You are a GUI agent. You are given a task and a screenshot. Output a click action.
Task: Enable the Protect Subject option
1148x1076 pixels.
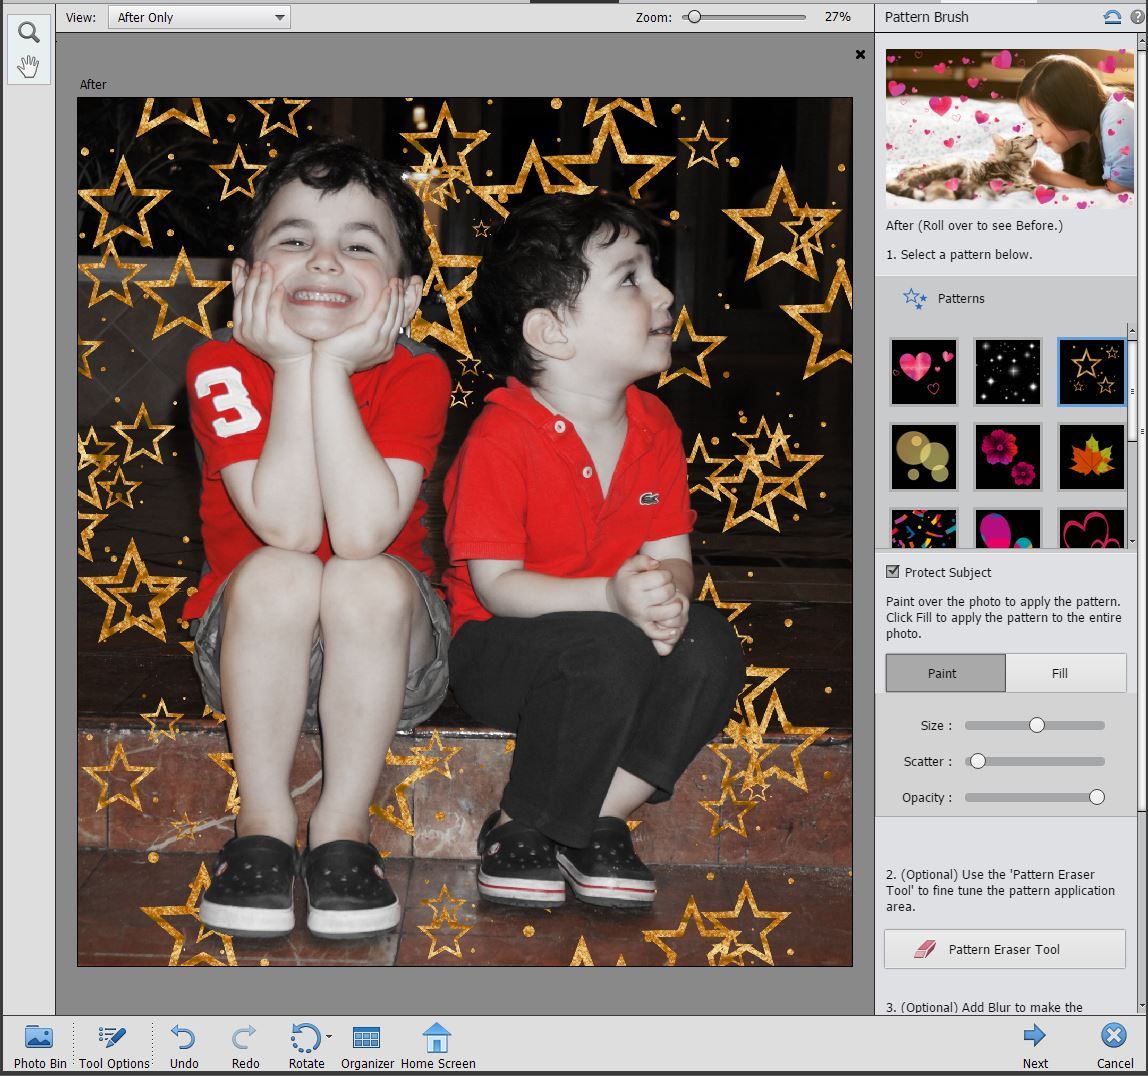coord(891,572)
